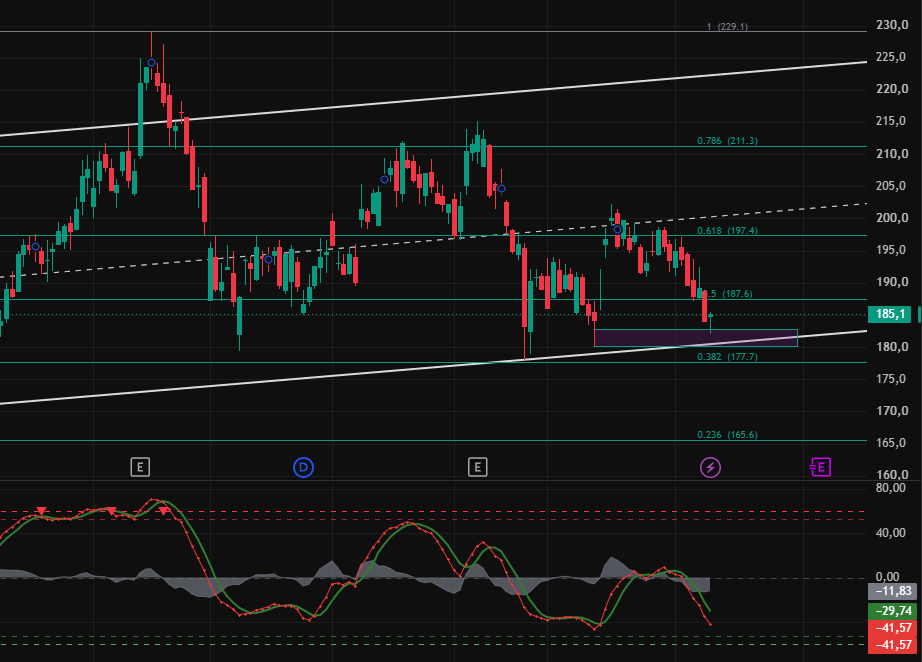Click the blue circle marker near the 229 peak
Screen dimensions: 922x662
tap(151, 62)
